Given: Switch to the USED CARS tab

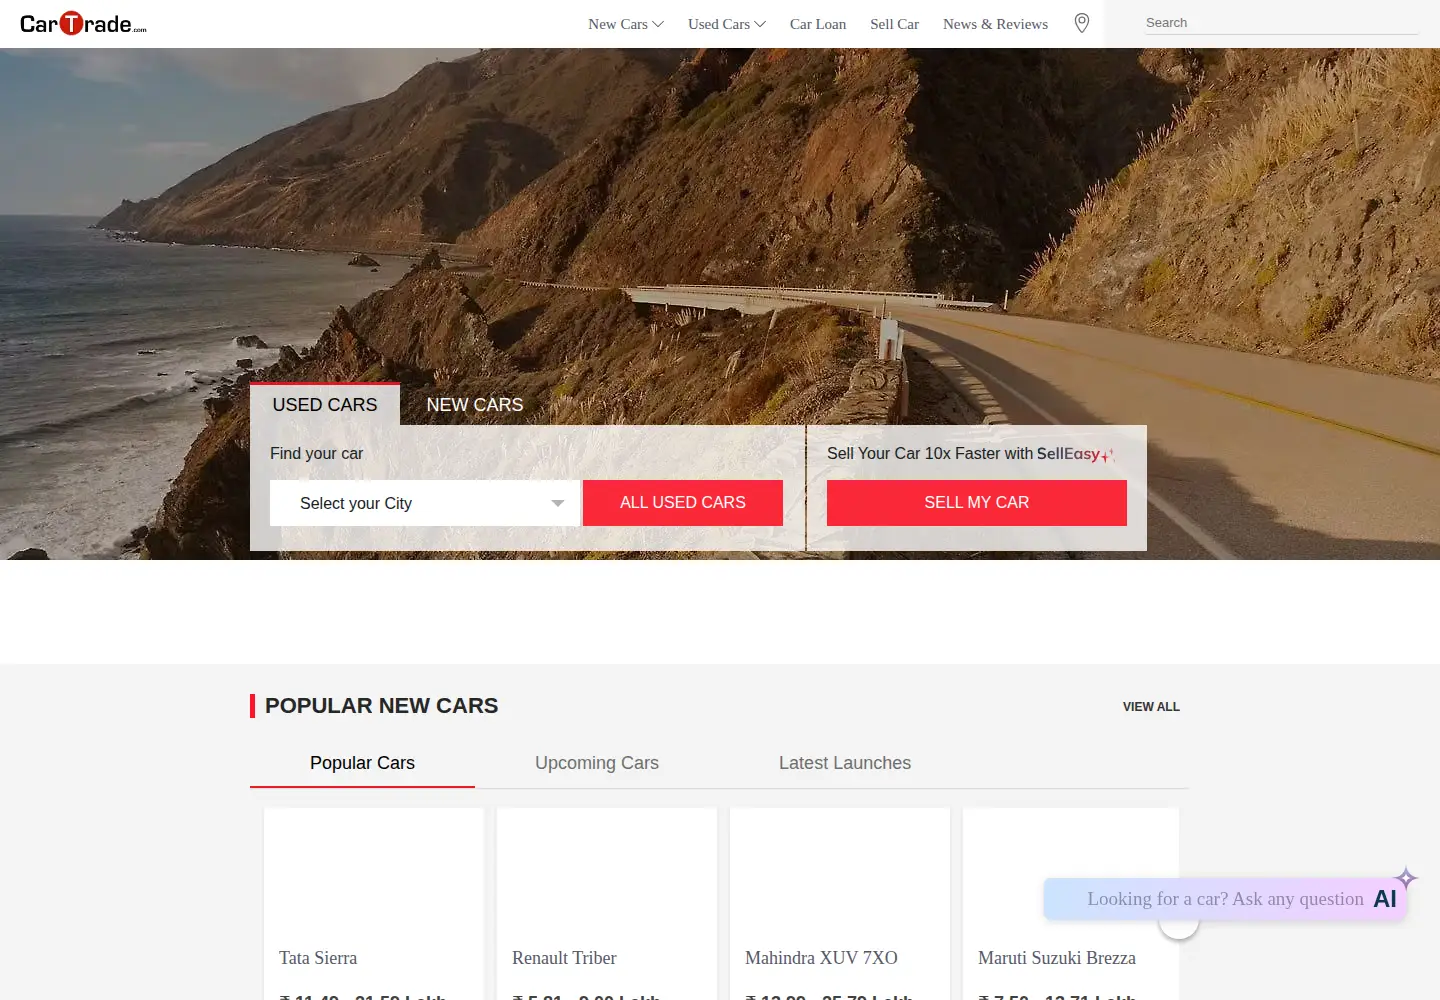Looking at the screenshot, I should [325, 404].
